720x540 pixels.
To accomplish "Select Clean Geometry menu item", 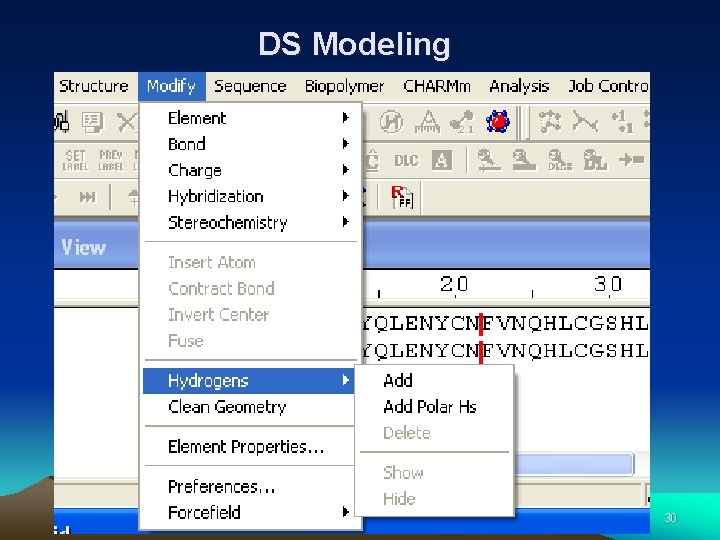I will (248, 407).
